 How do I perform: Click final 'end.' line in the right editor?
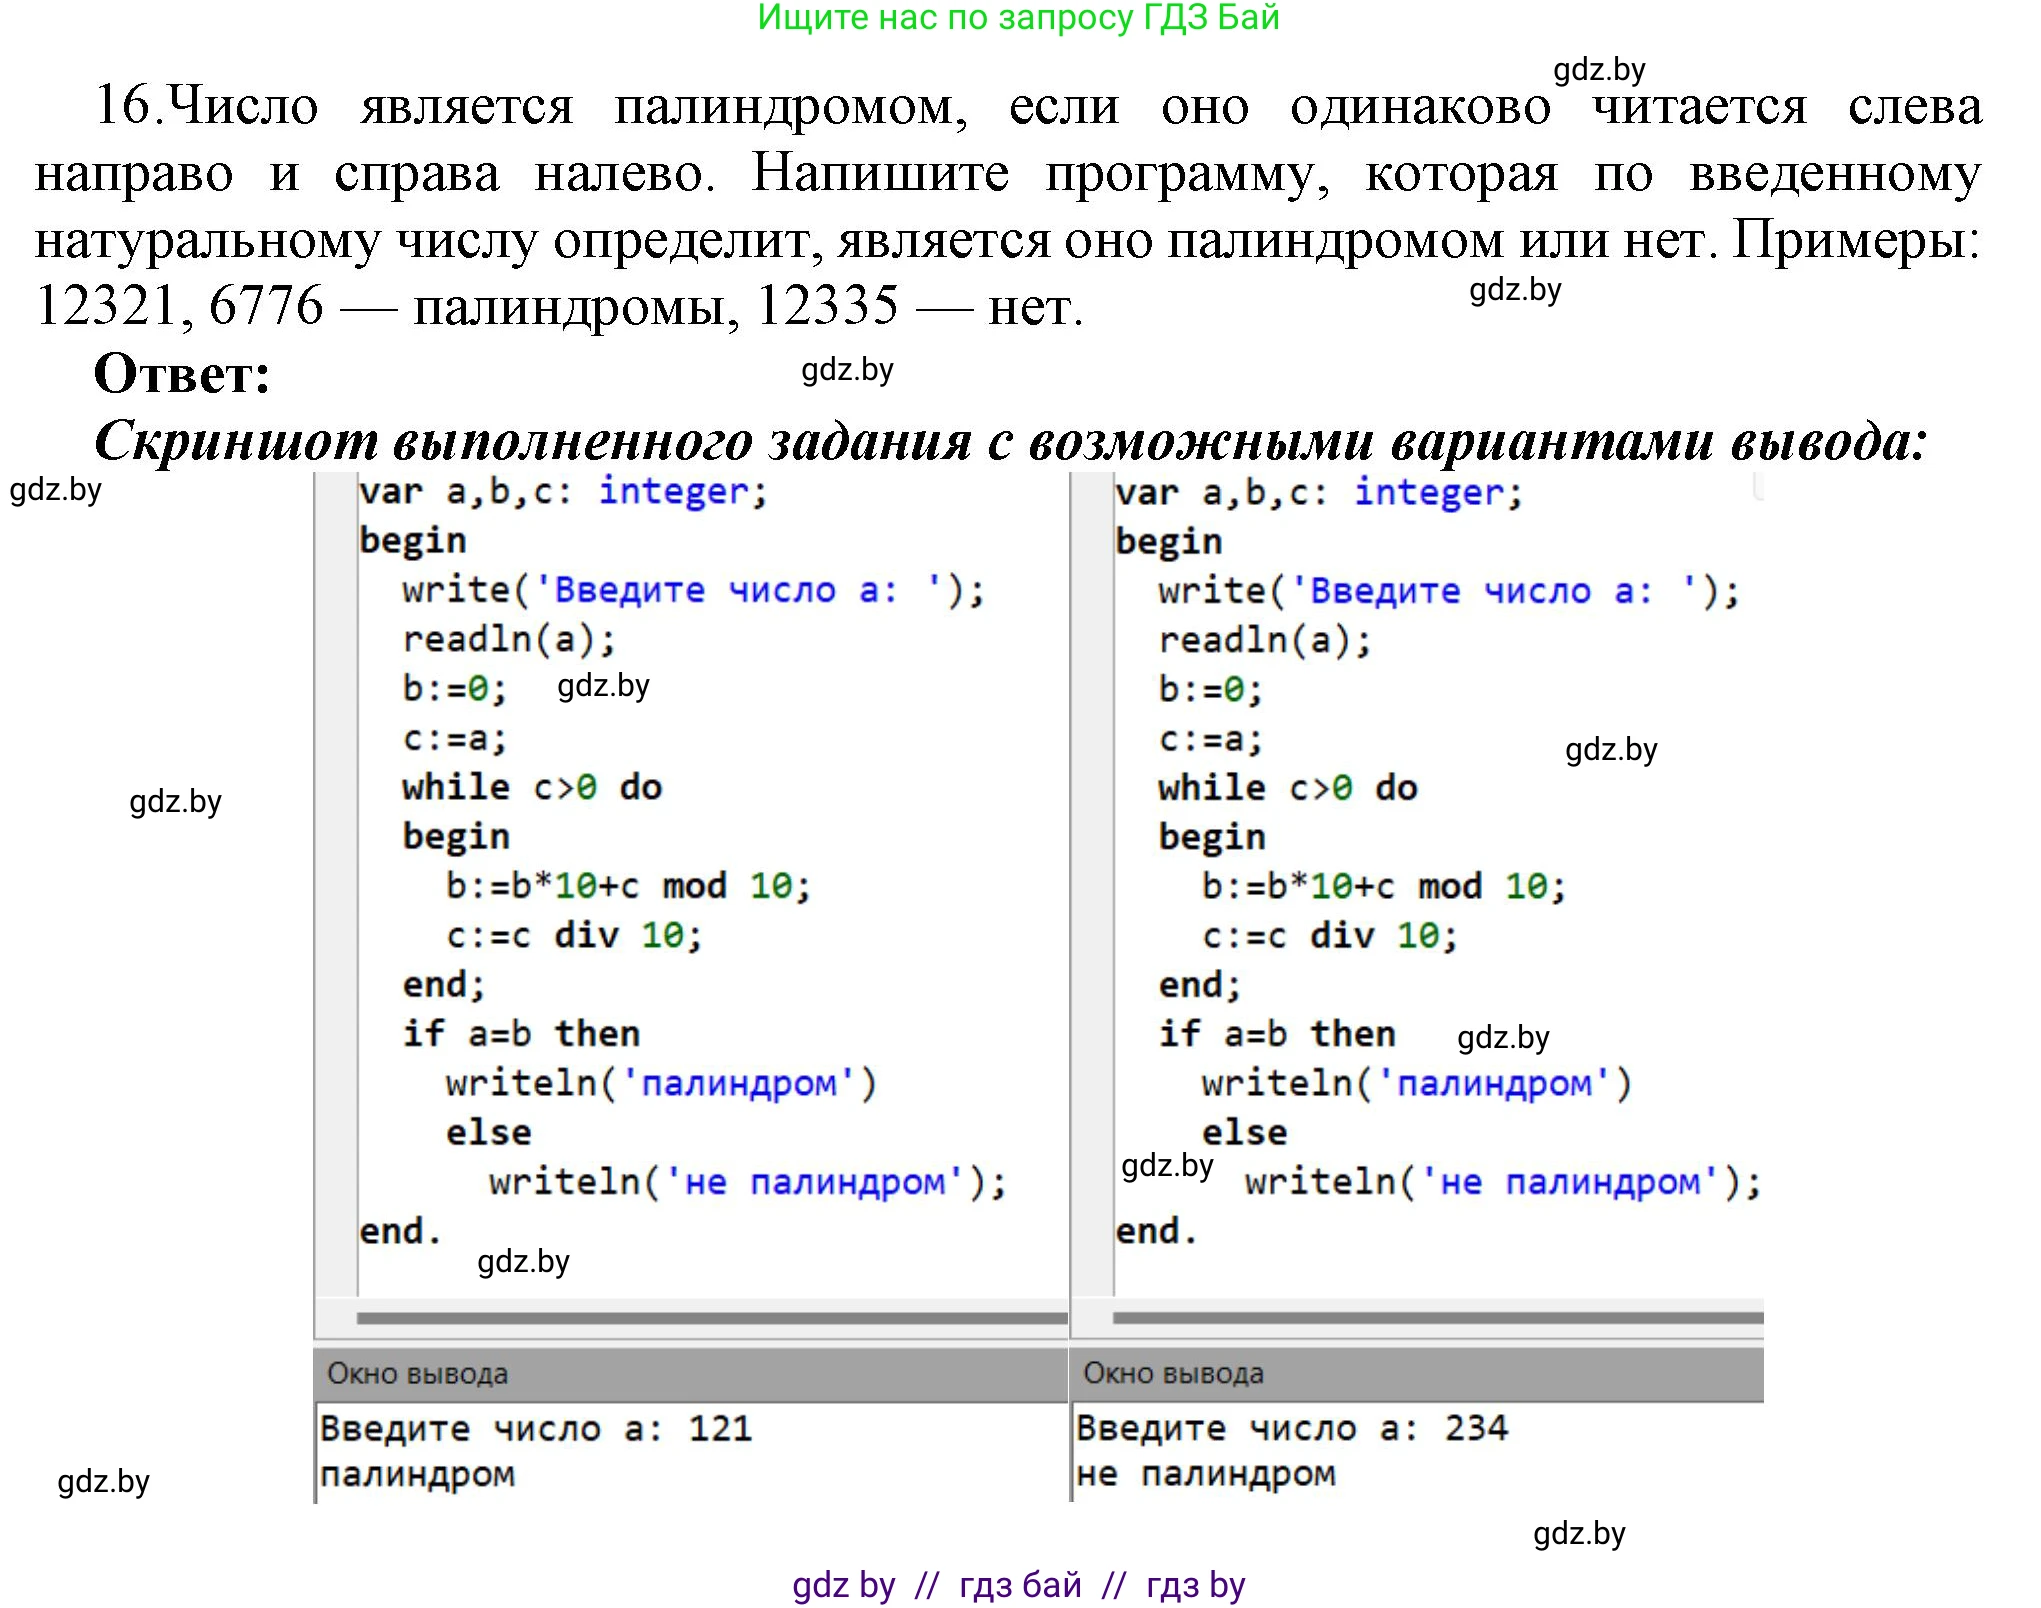tap(1156, 1231)
